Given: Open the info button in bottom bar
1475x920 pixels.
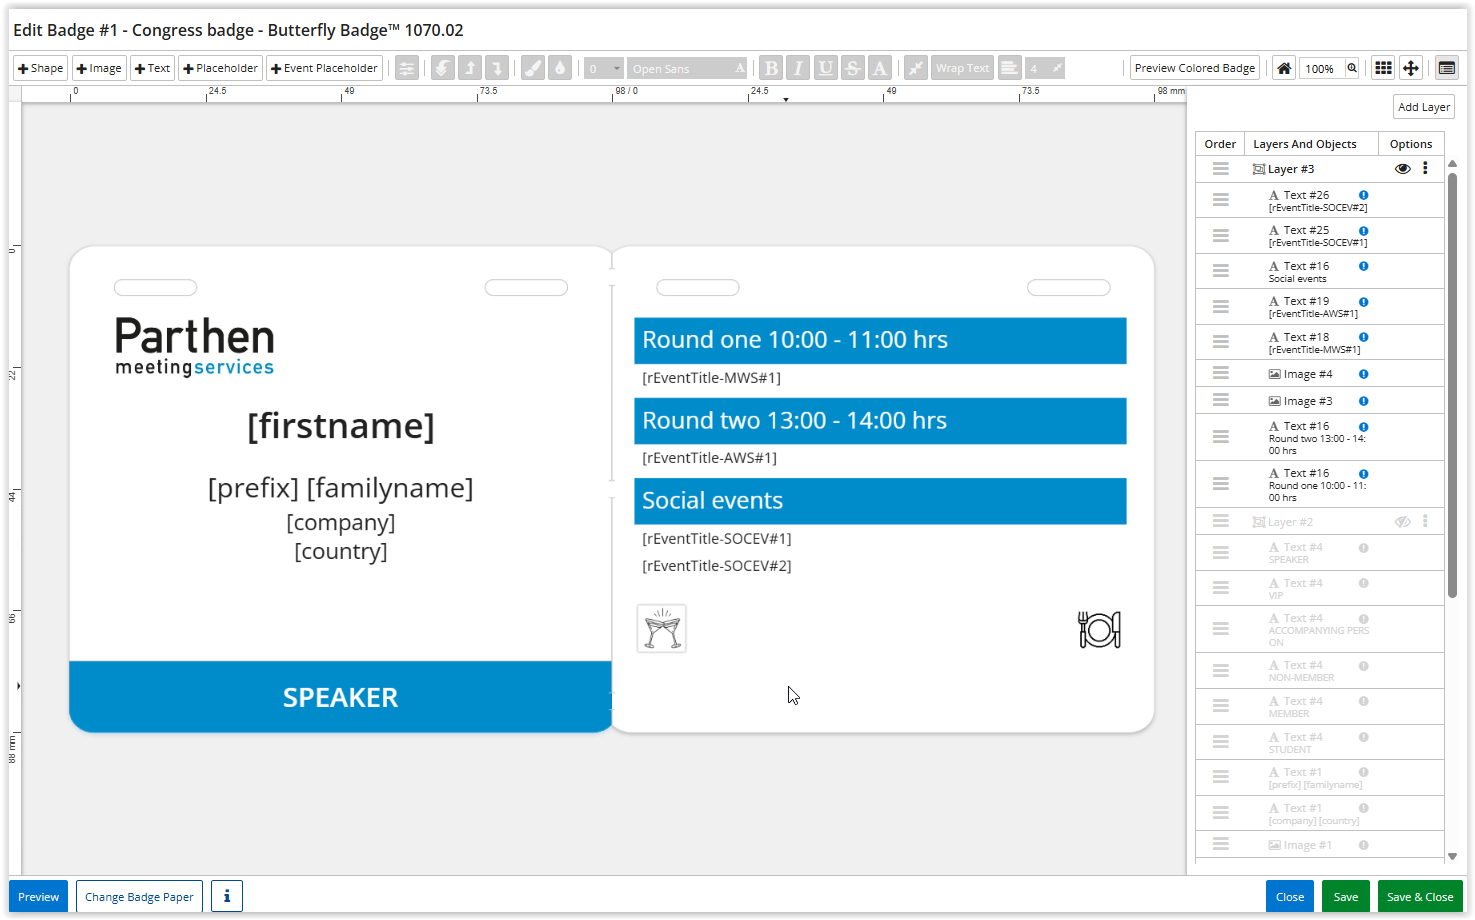Looking at the screenshot, I should 227,896.
